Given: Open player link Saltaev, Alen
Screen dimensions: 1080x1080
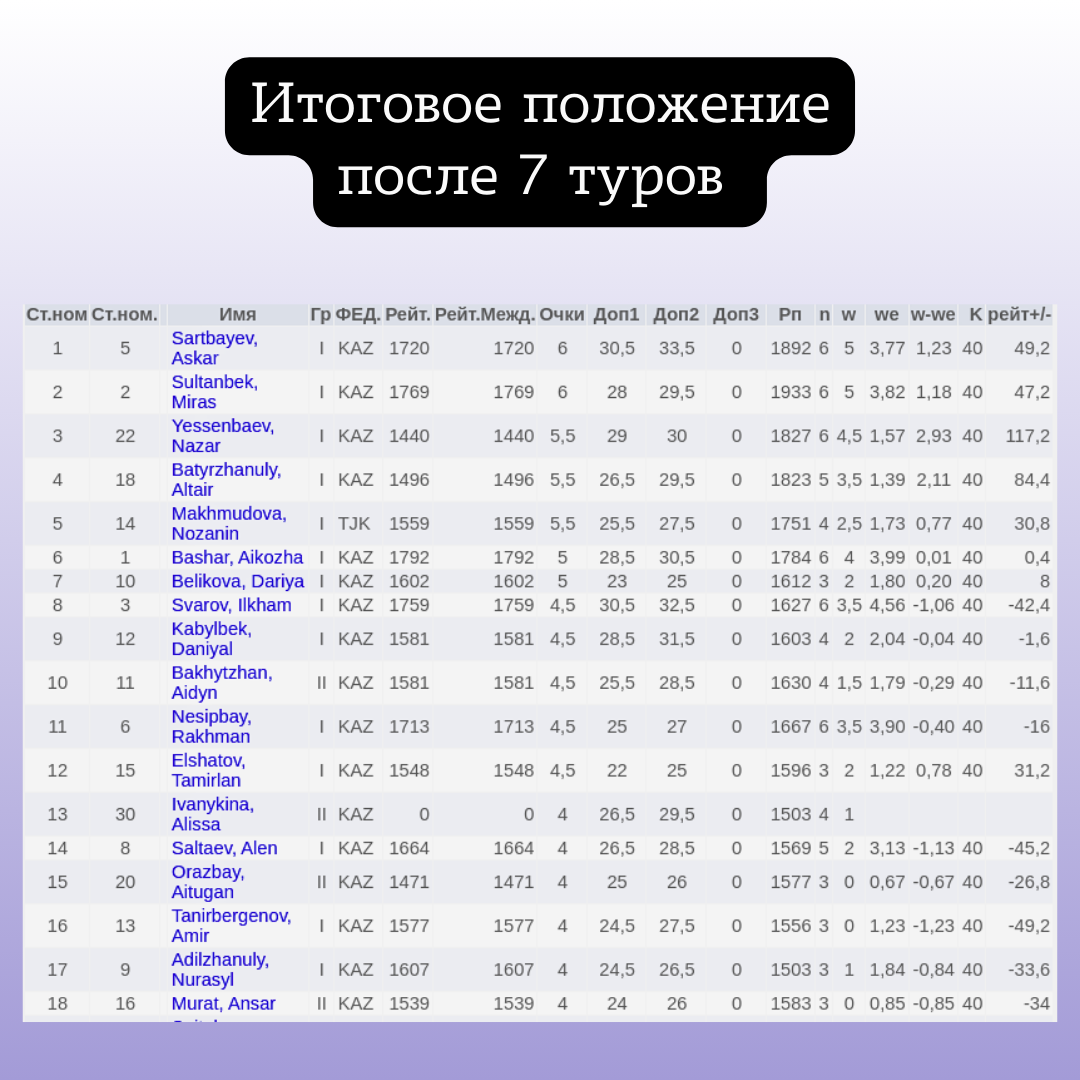Looking at the screenshot, I should coord(225,848).
